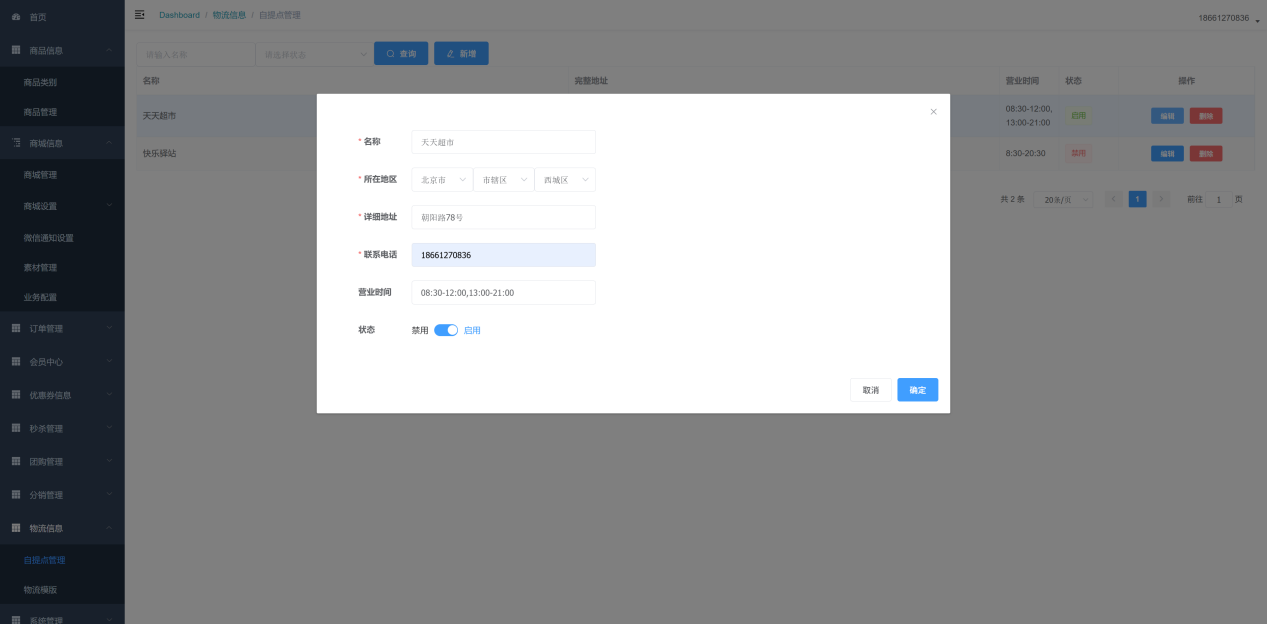Toggle the 状态 enable switch
The image size is (1267, 624).
click(446, 330)
